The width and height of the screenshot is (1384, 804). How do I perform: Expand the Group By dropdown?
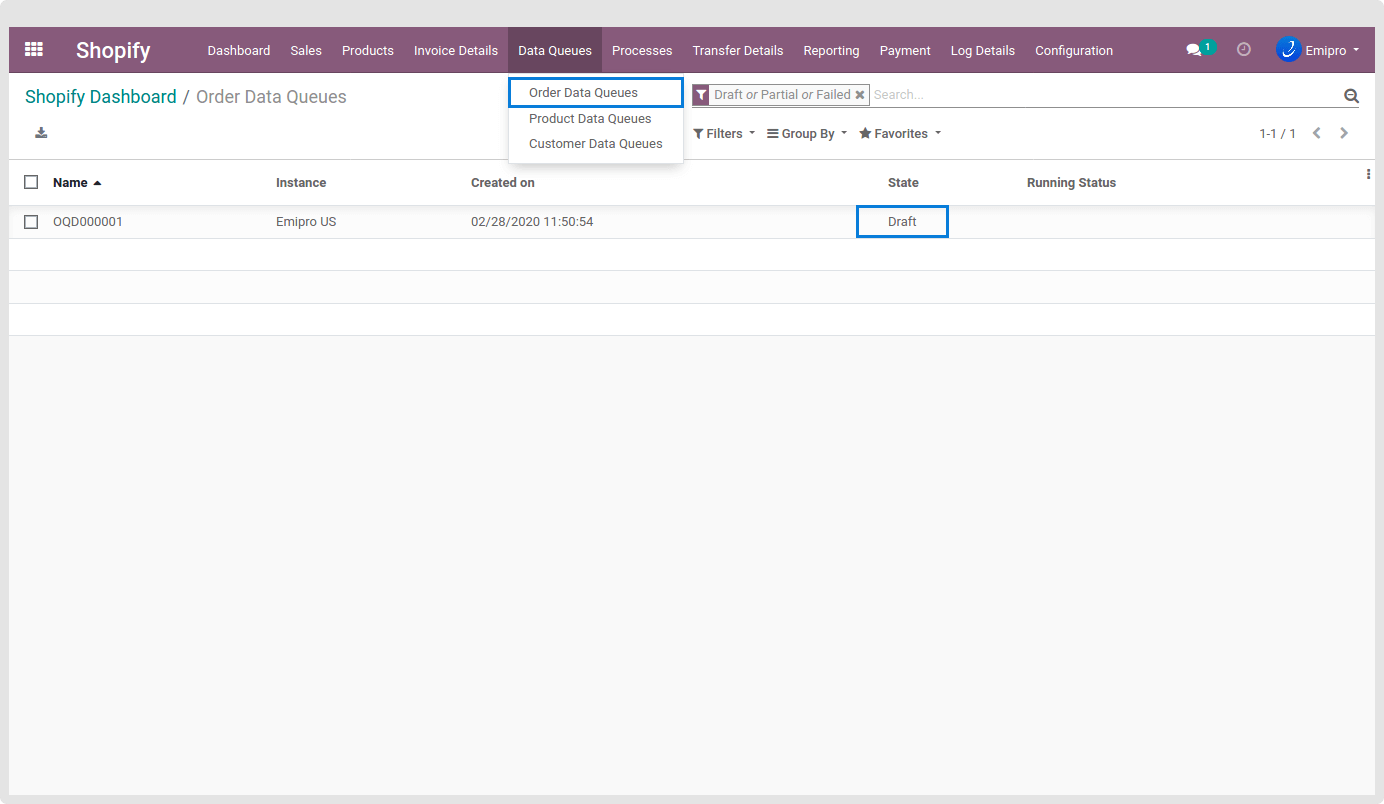click(x=807, y=134)
